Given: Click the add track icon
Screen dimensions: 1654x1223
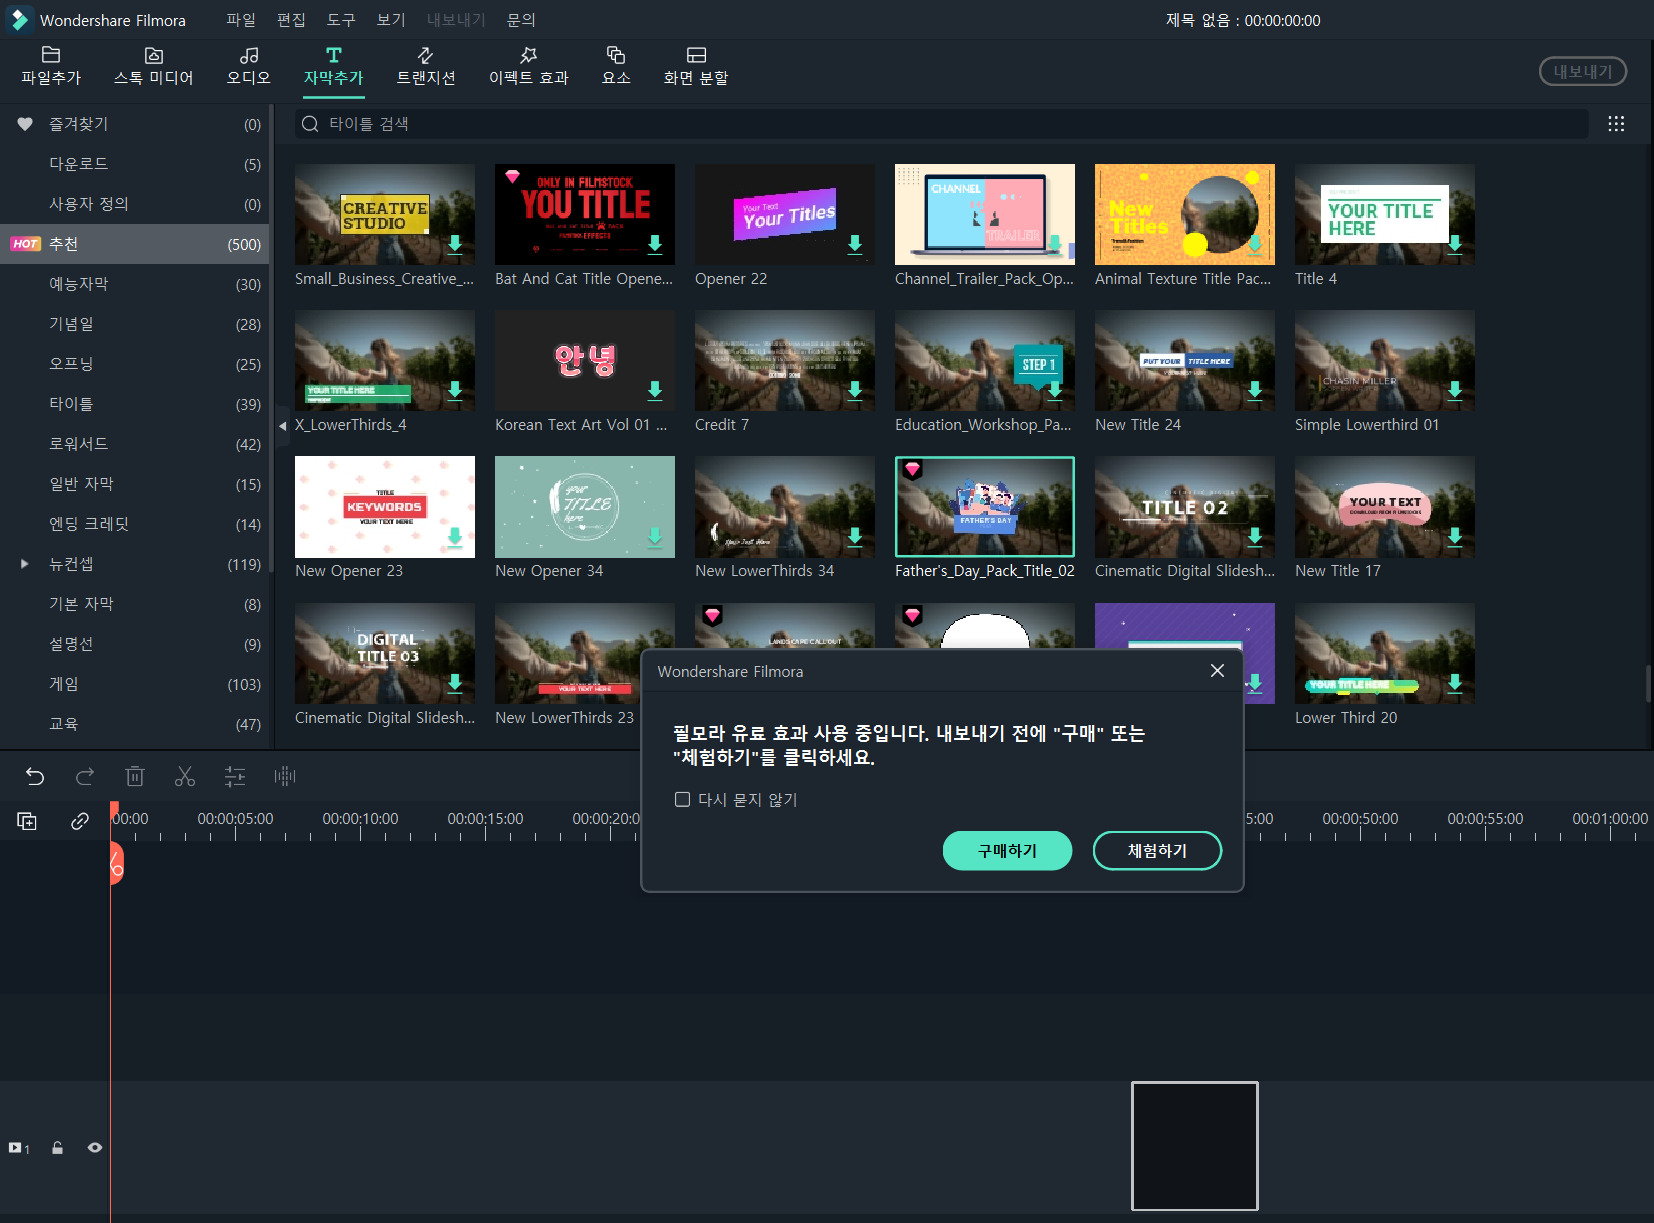Looking at the screenshot, I should [27, 821].
